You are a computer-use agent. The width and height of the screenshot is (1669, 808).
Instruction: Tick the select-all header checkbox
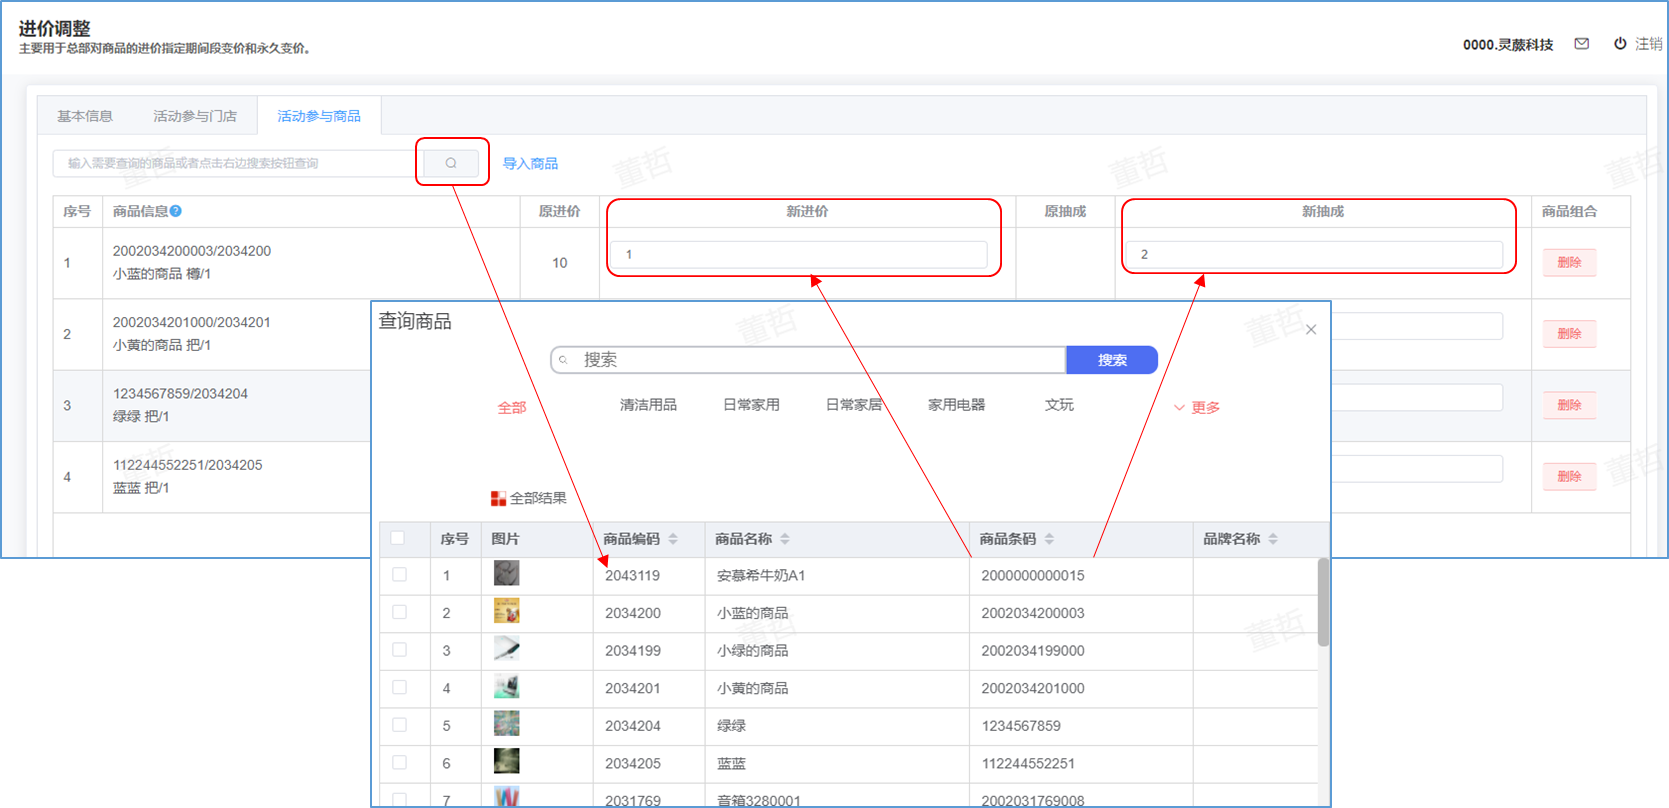pos(398,538)
